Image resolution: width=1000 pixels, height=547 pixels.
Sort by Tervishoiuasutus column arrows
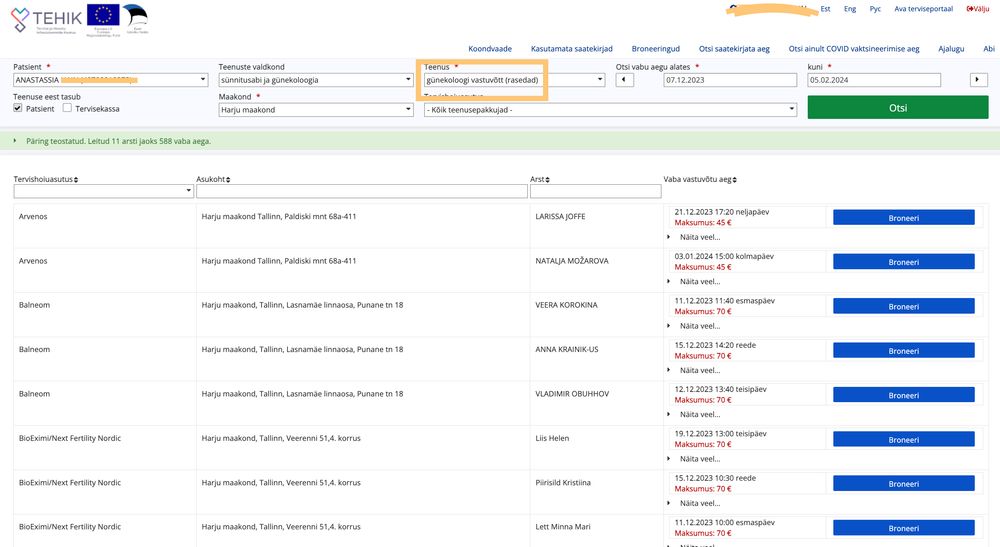point(76,179)
